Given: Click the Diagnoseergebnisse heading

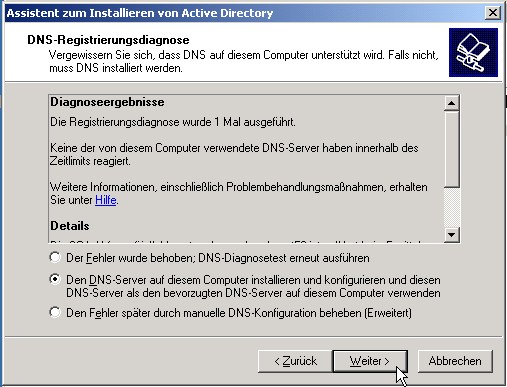Looking at the screenshot, I should pos(107,102).
